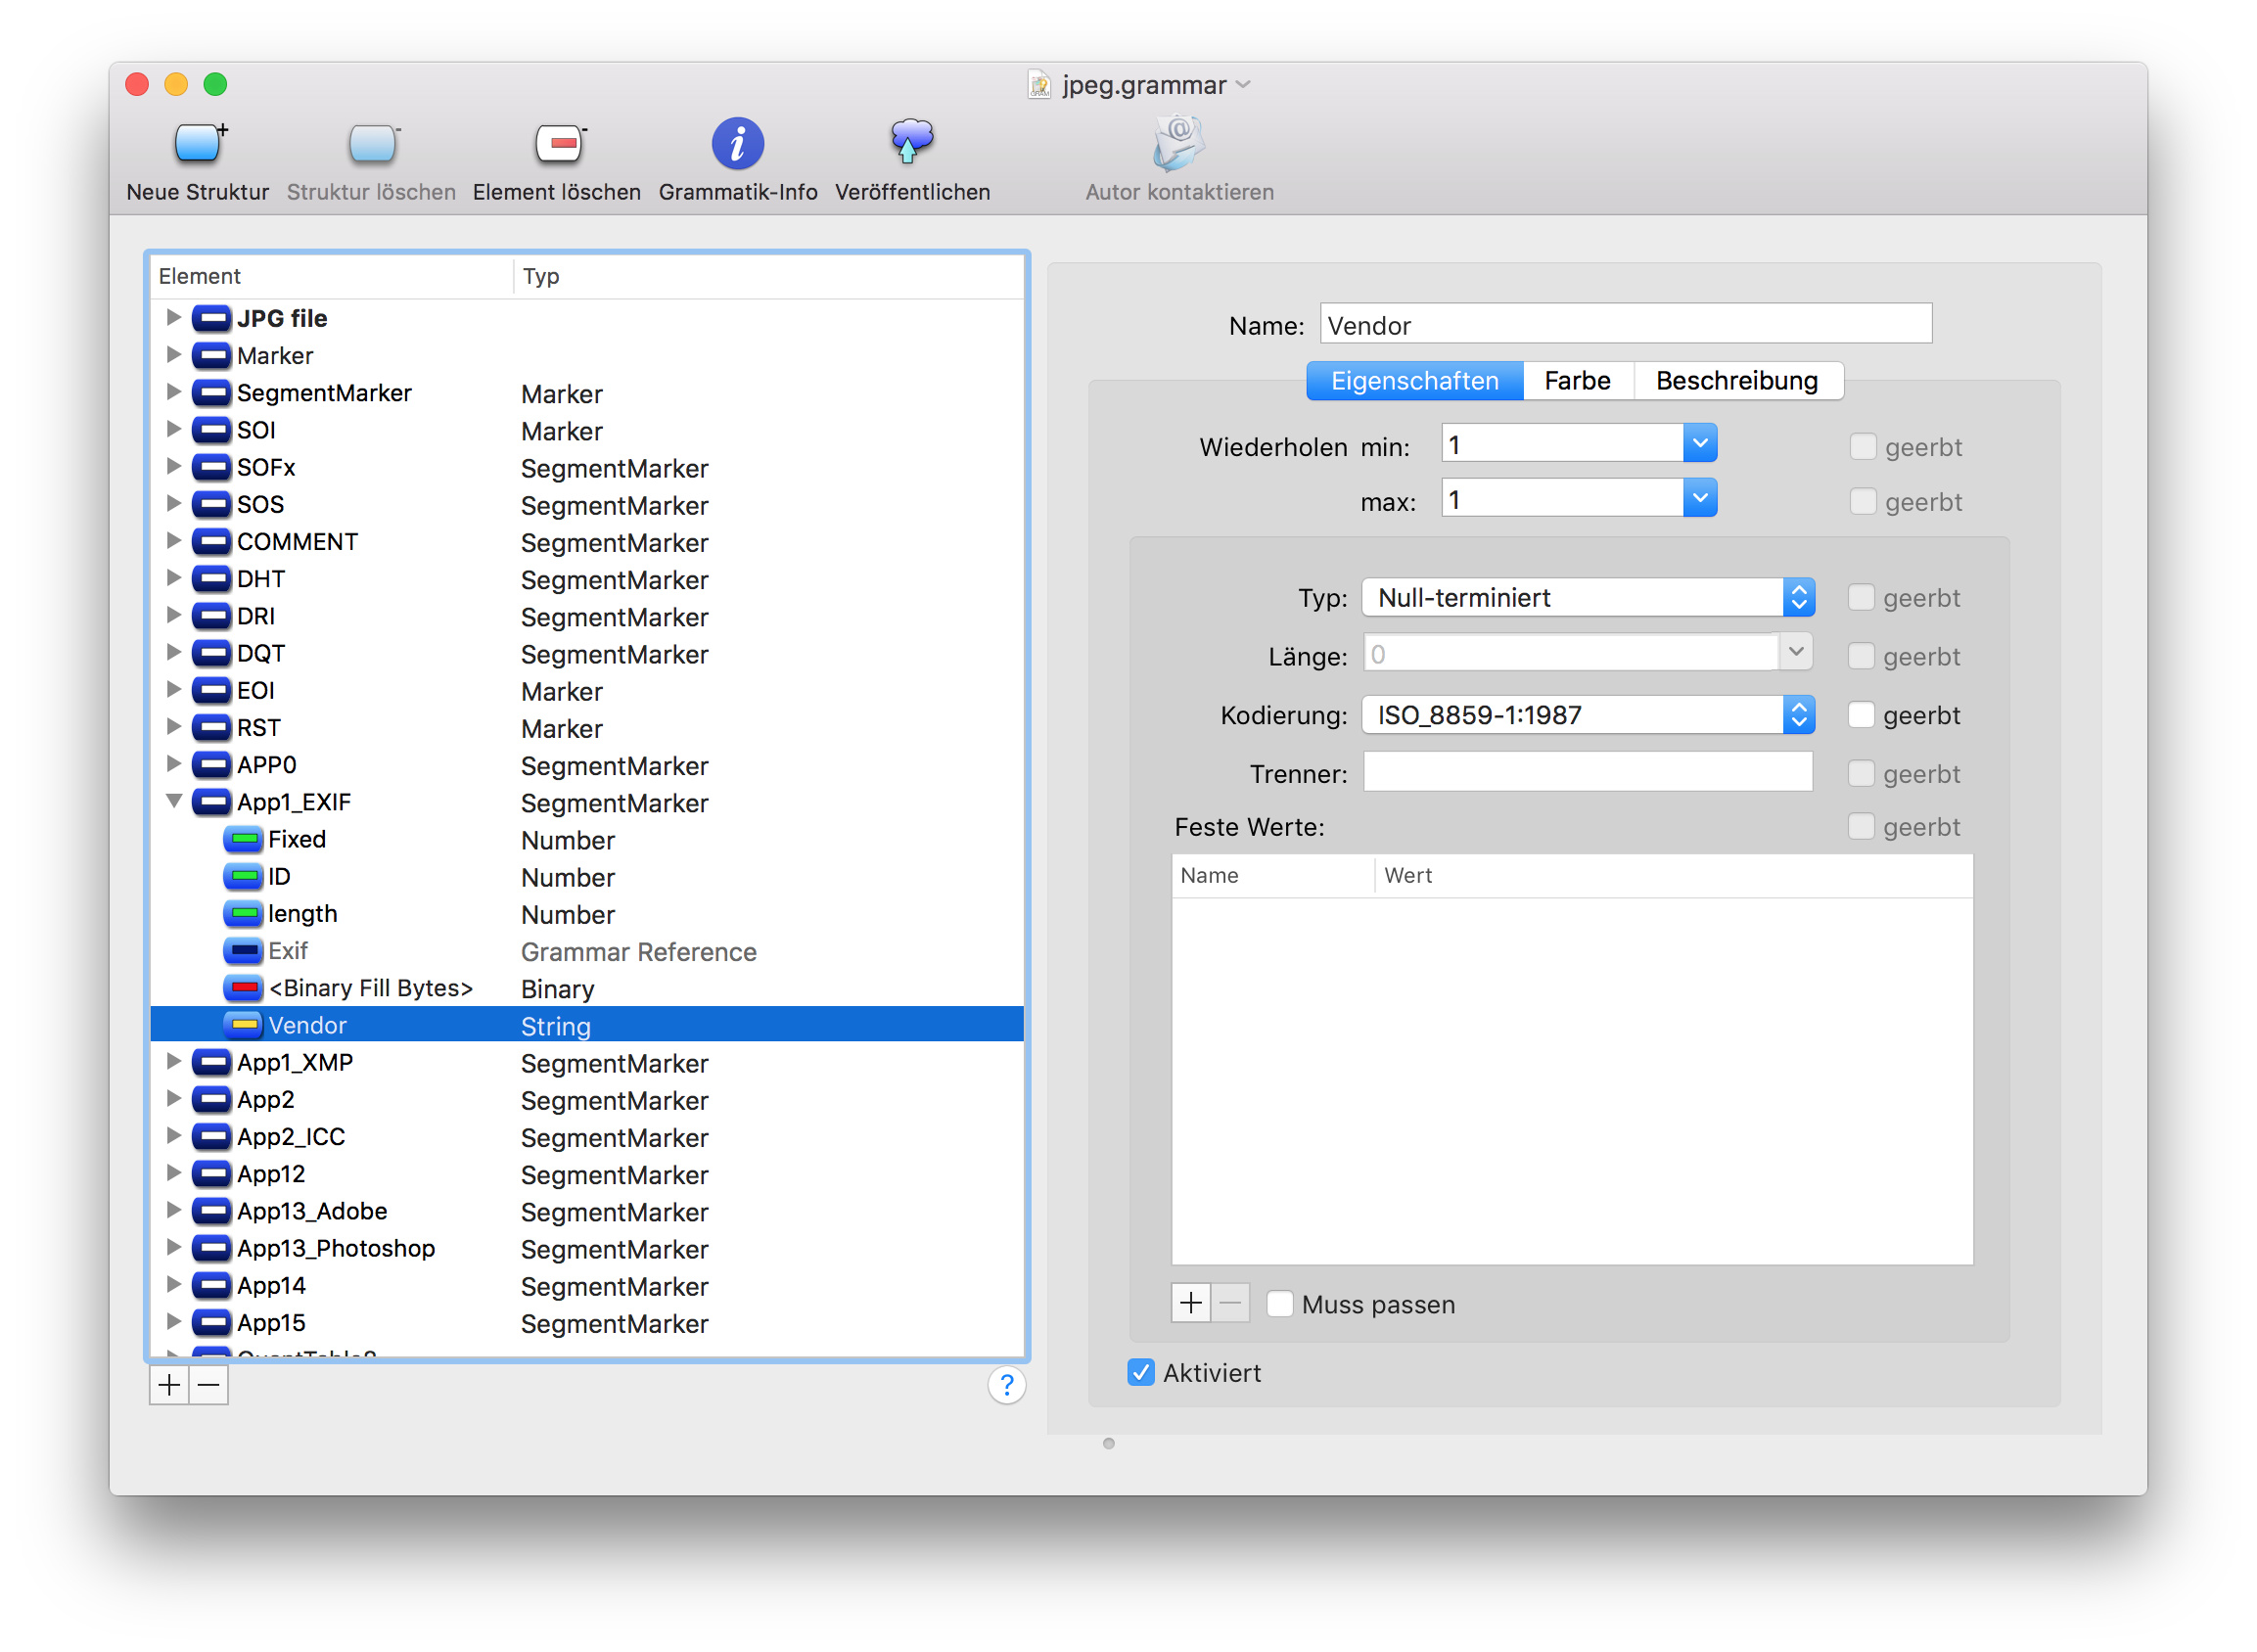2257x1652 pixels.
Task: Disable the Aktiviert checkbox
Action: pyautogui.click(x=1141, y=1373)
